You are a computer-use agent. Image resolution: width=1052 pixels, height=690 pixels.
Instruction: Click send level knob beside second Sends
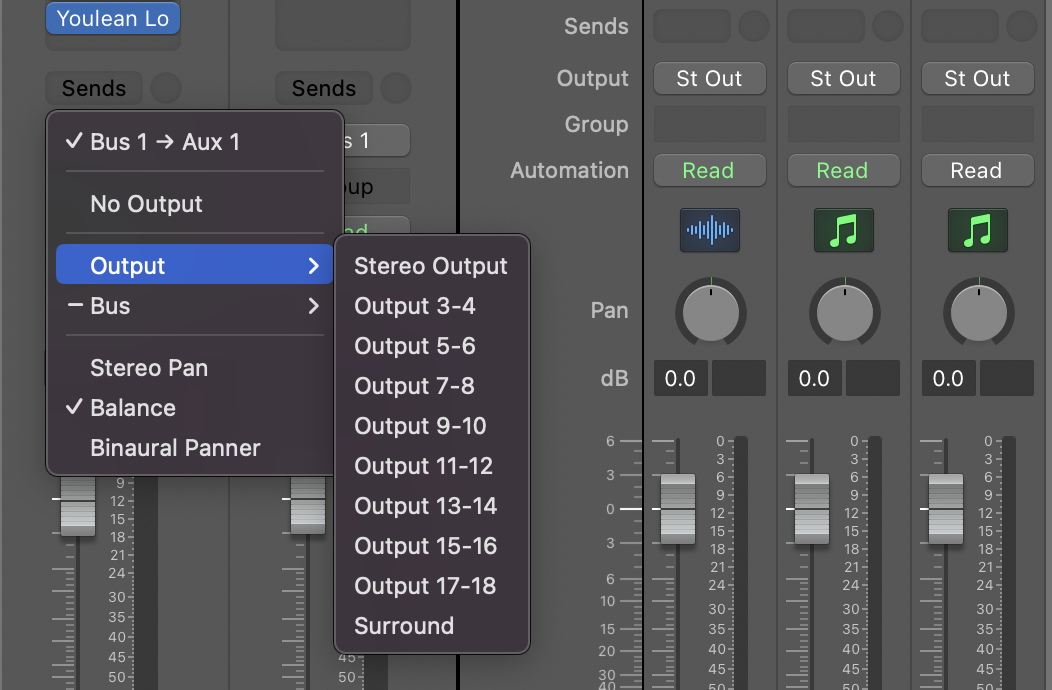pos(396,88)
